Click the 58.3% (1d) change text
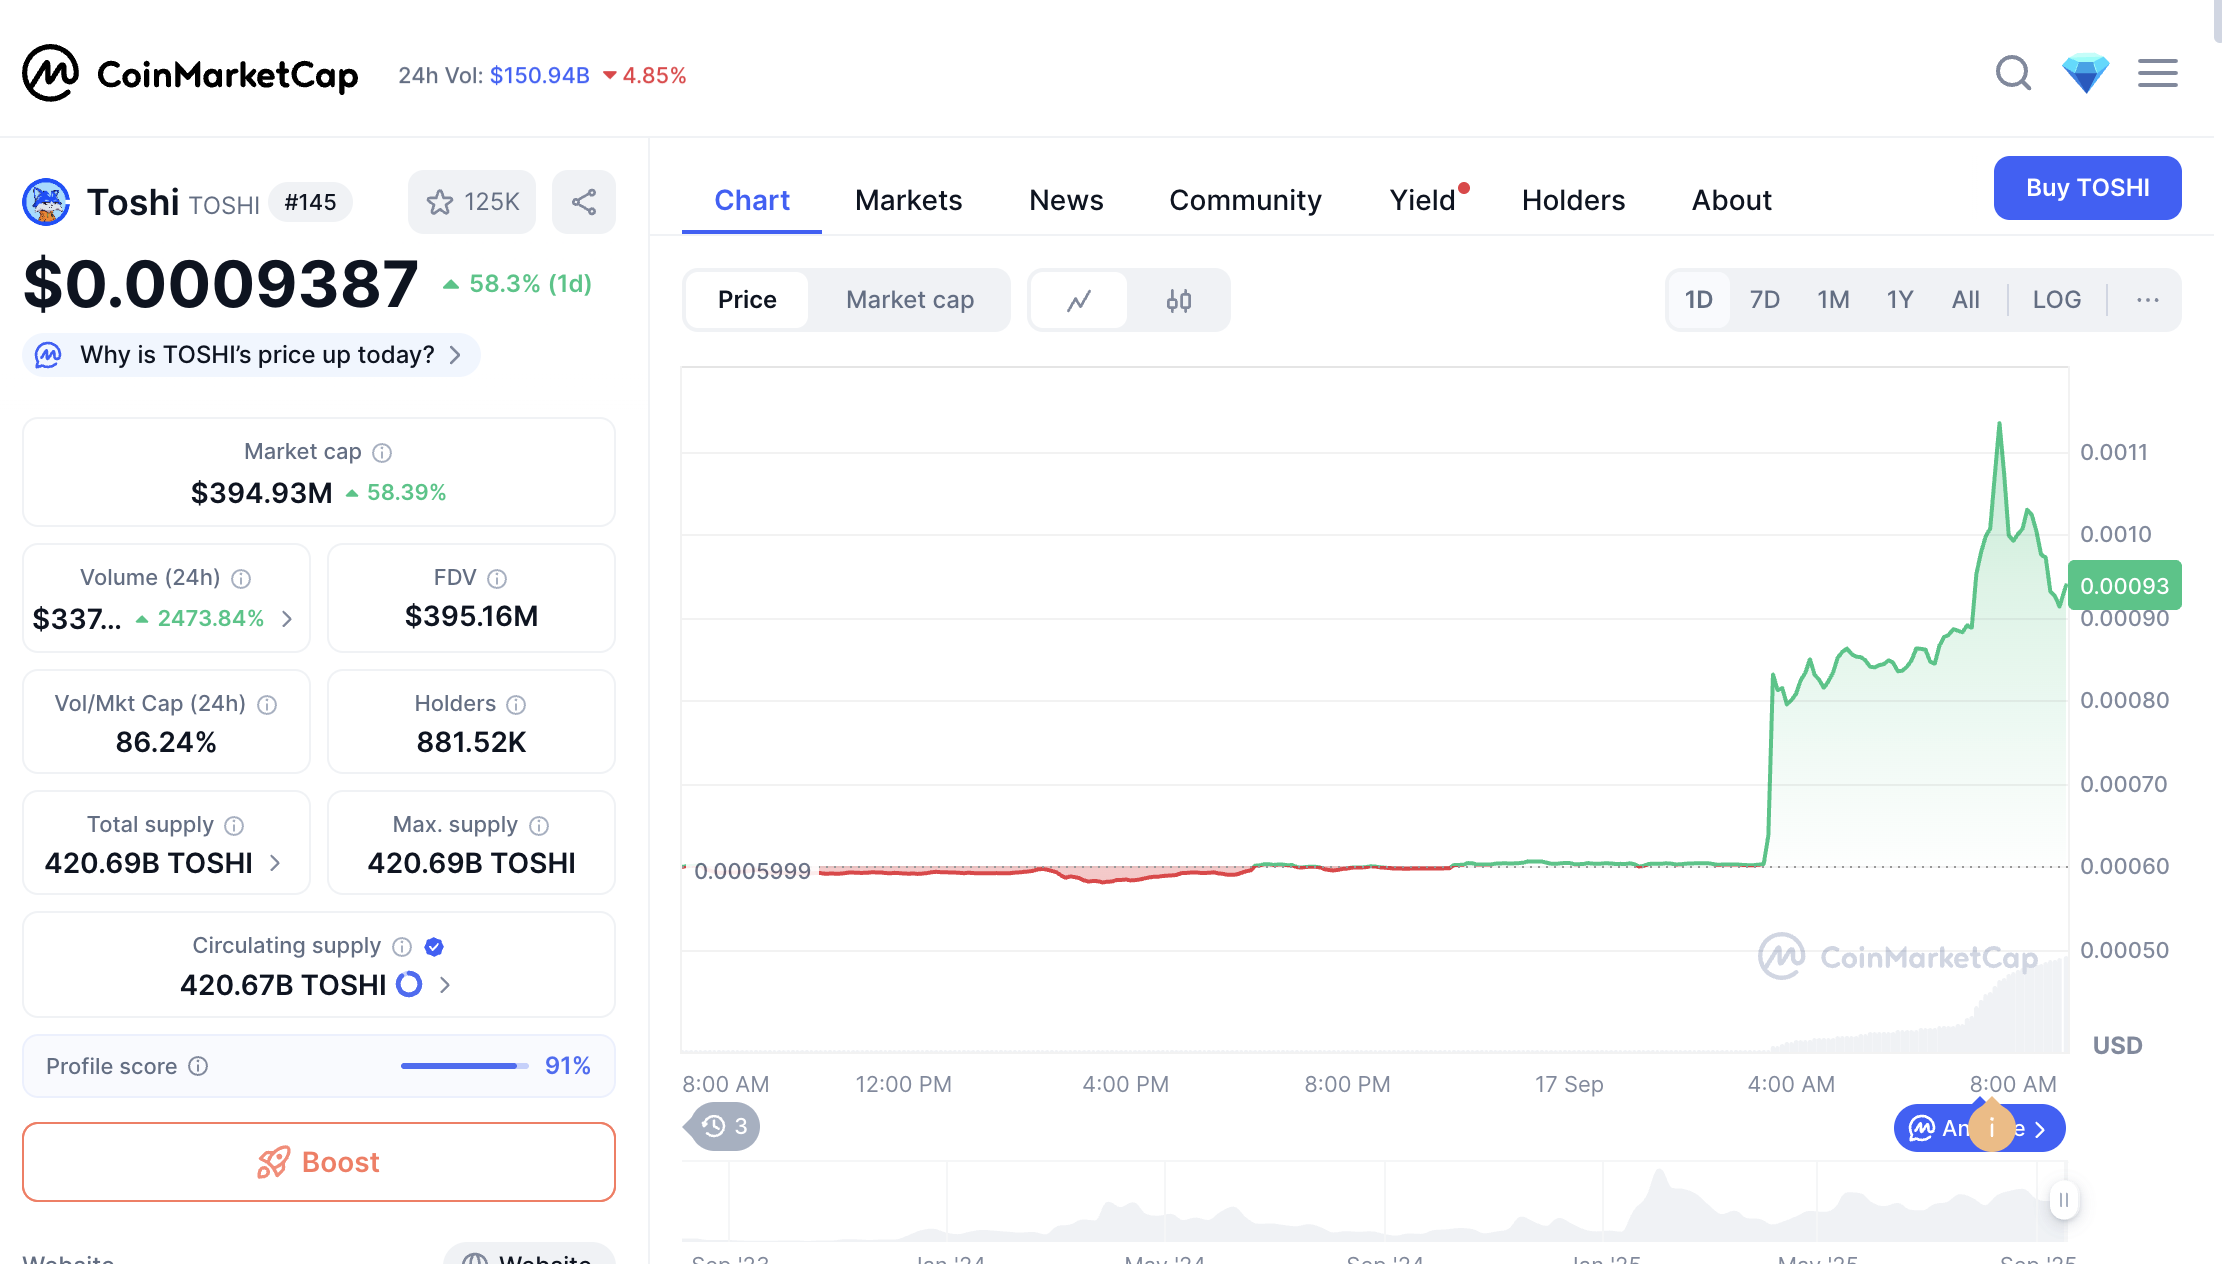2222x1264 pixels. click(530, 284)
